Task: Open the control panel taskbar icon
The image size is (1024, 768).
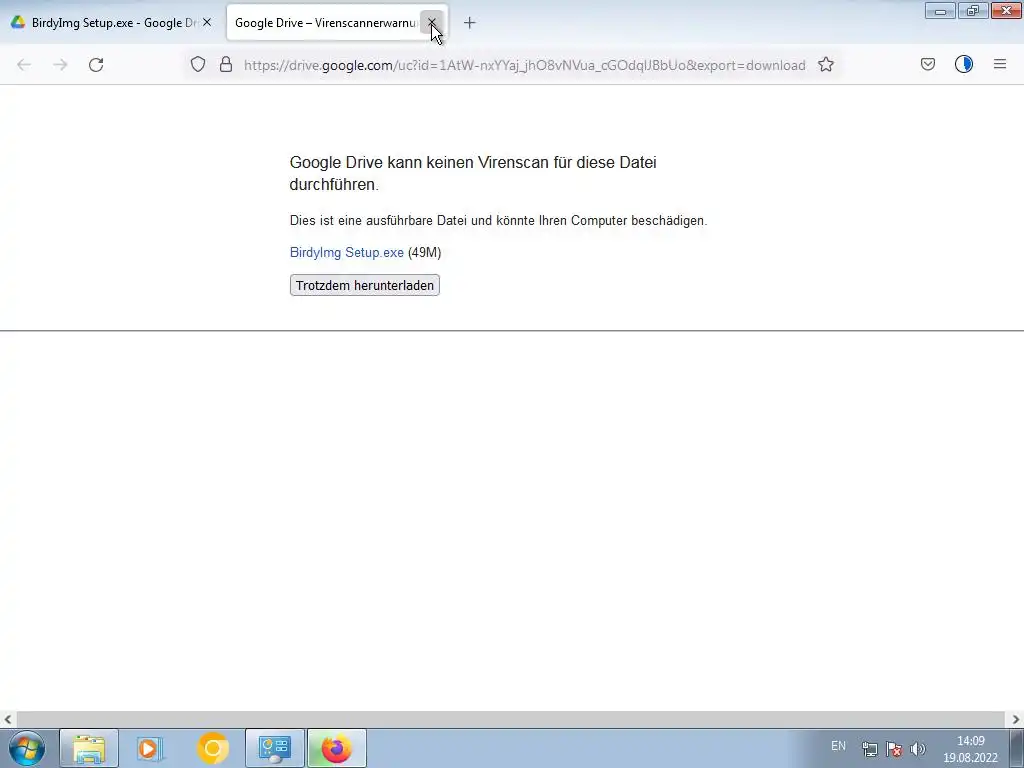Action: (x=274, y=748)
